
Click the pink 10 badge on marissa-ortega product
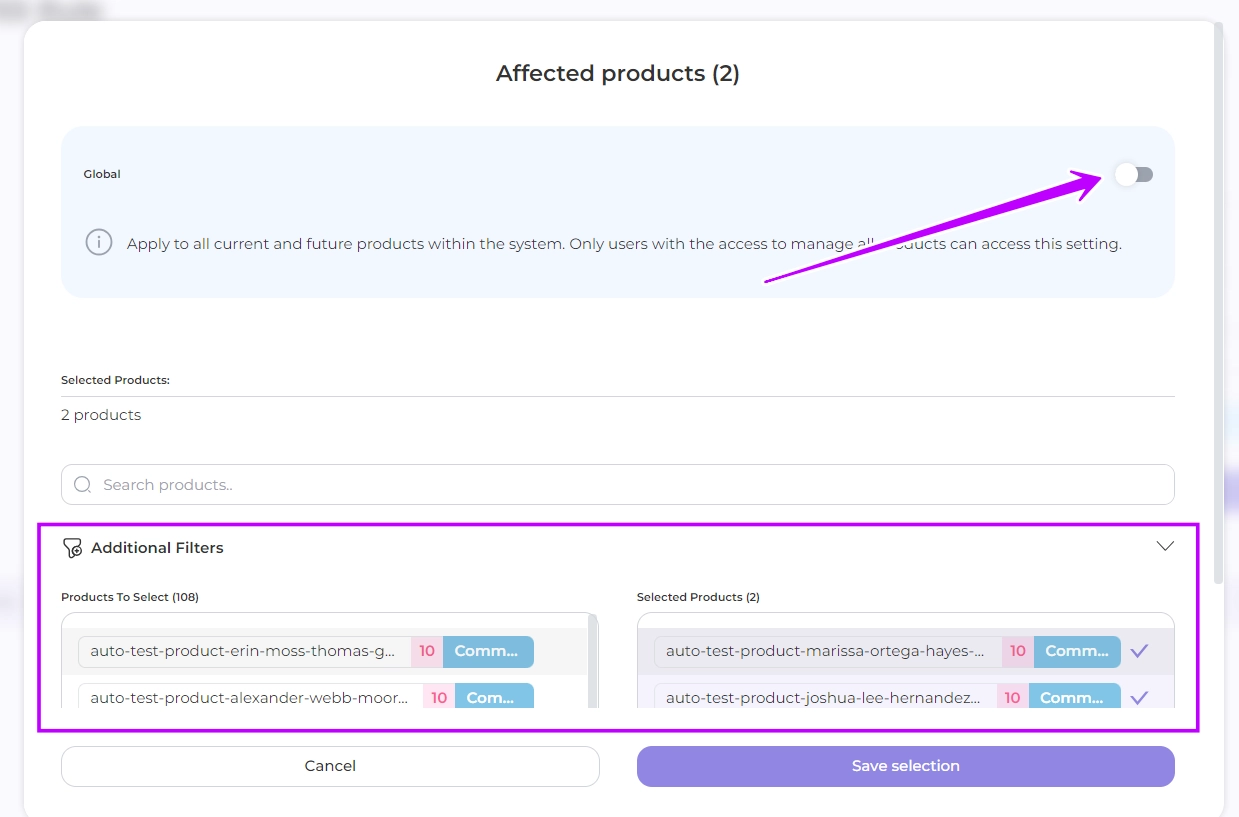1018,651
